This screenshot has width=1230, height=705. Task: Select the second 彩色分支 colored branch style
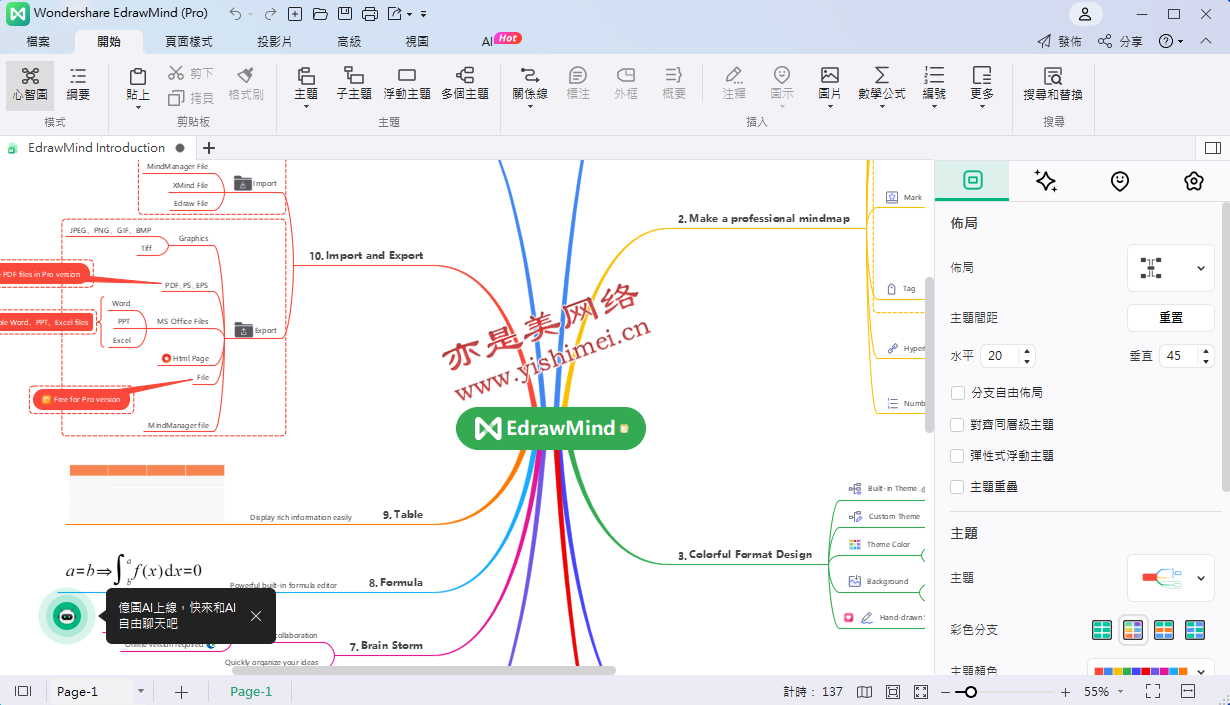(1133, 630)
